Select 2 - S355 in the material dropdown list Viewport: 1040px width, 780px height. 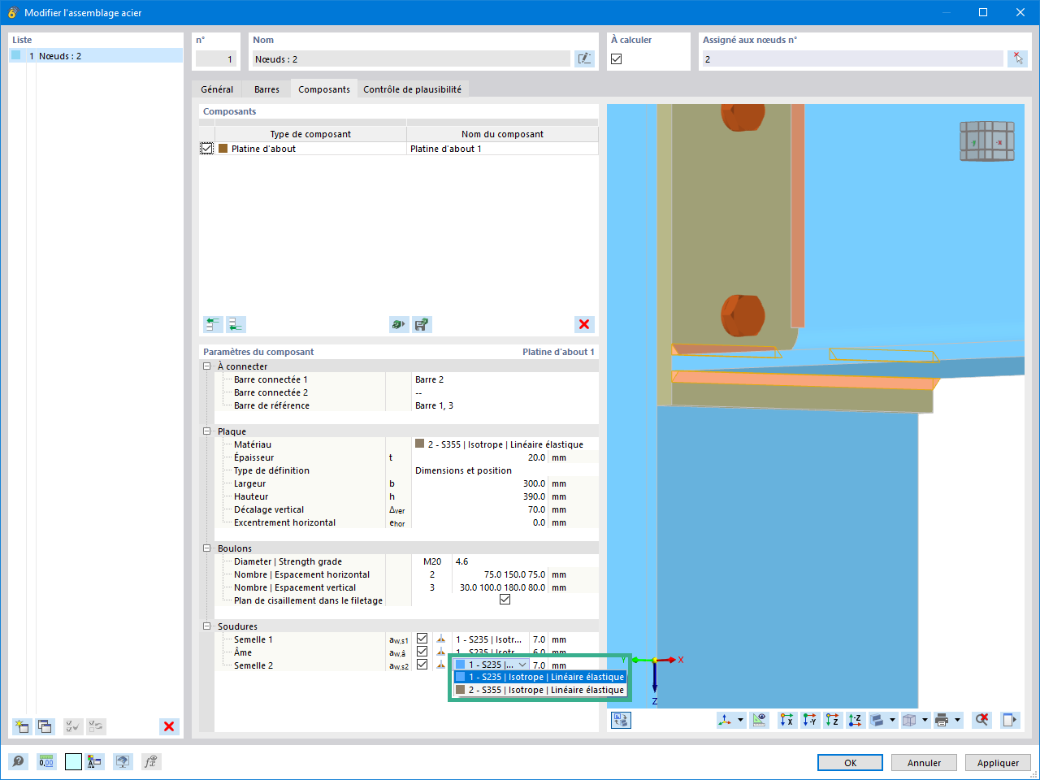tap(539, 690)
